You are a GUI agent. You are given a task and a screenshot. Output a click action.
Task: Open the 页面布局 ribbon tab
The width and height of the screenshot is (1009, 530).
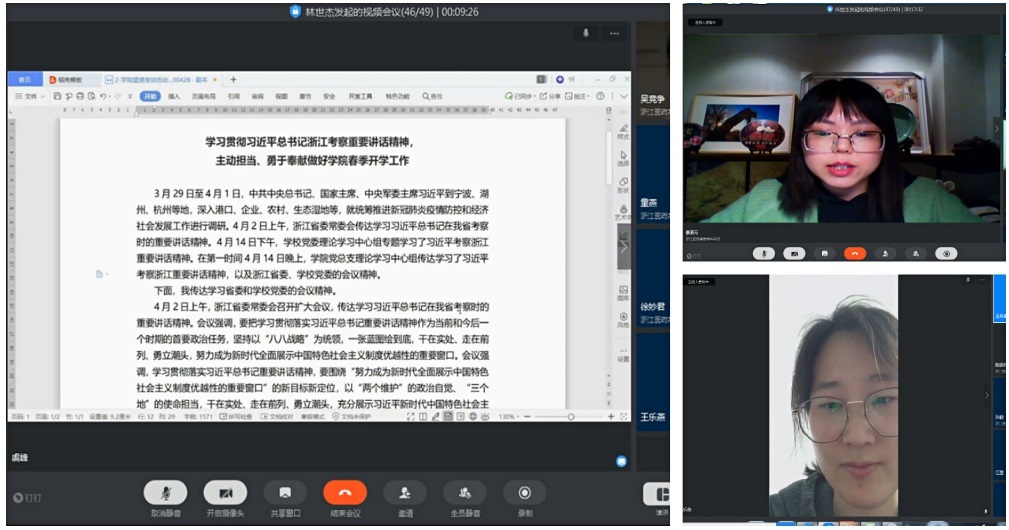[x=203, y=96]
